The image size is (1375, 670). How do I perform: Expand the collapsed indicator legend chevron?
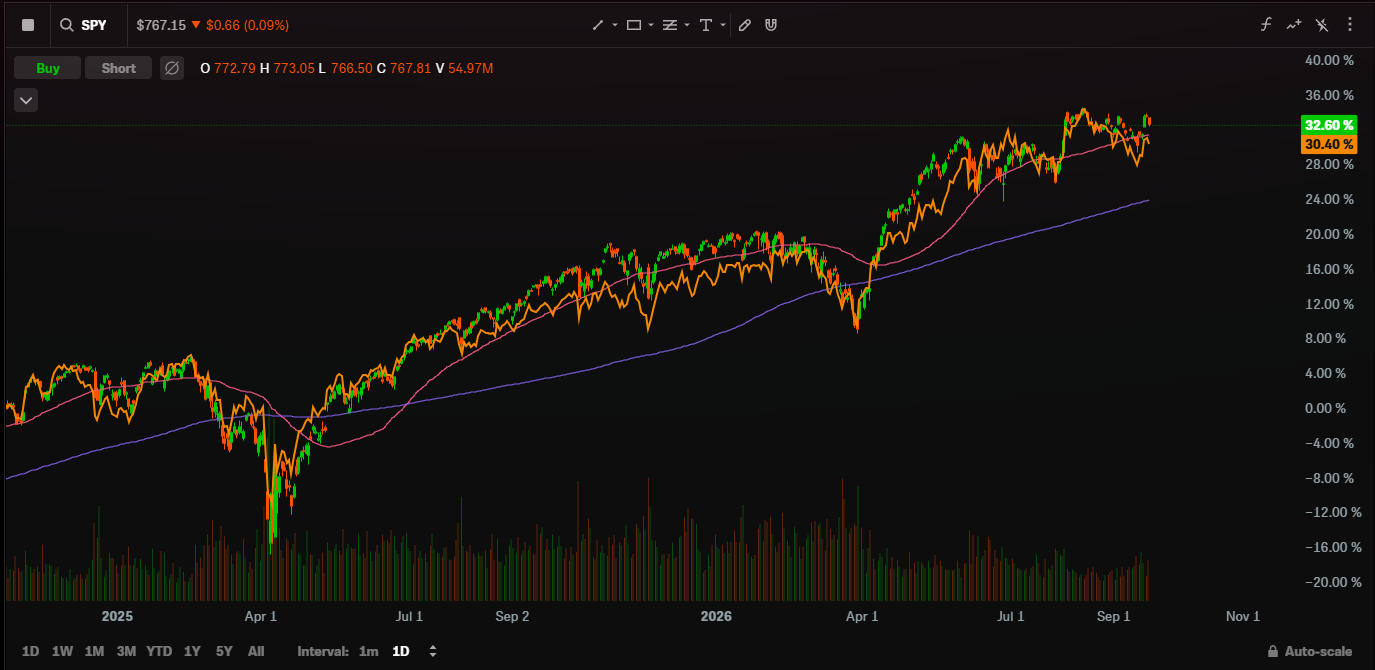pyautogui.click(x=26, y=100)
